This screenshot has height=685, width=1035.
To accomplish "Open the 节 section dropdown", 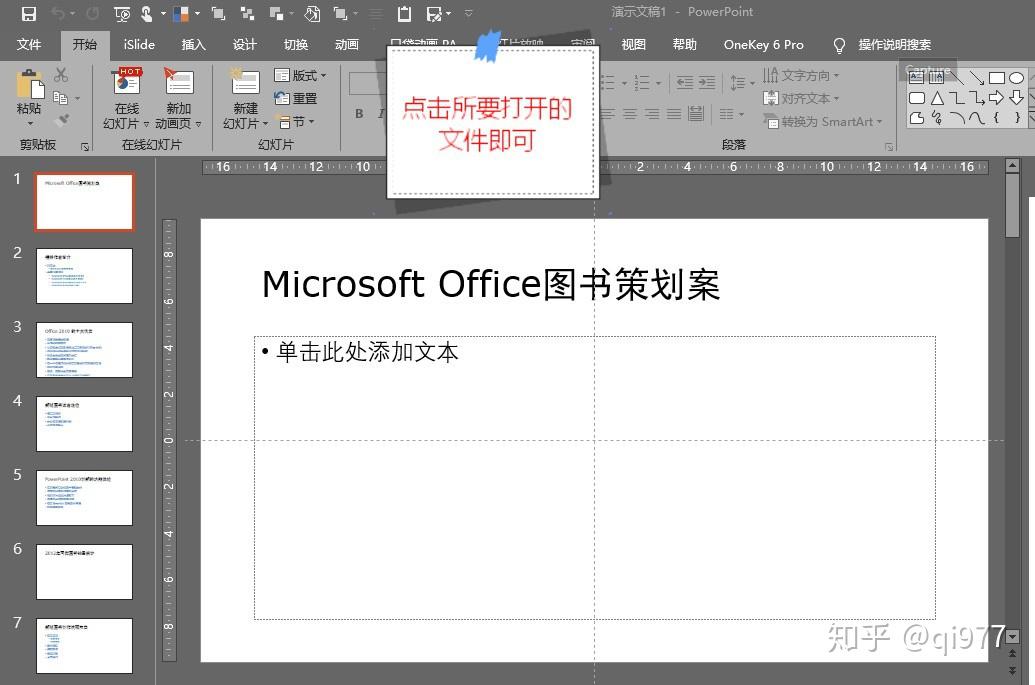I will tap(296, 121).
